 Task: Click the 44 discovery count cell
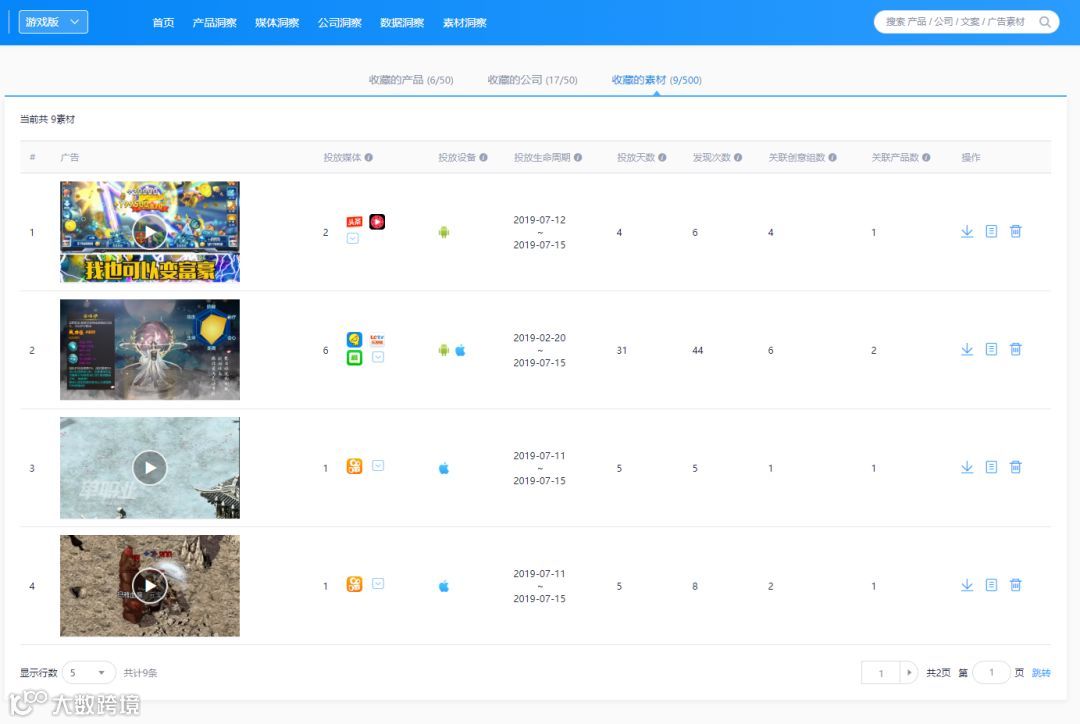pyautogui.click(x=698, y=351)
